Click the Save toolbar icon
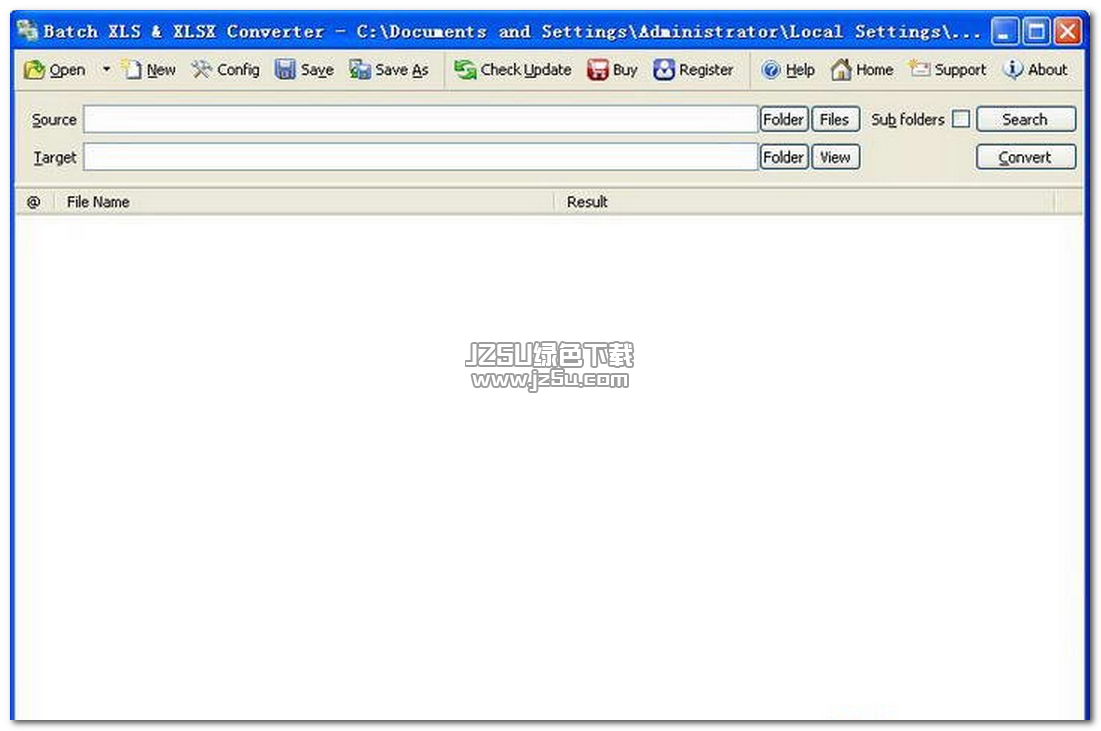 click(304, 70)
